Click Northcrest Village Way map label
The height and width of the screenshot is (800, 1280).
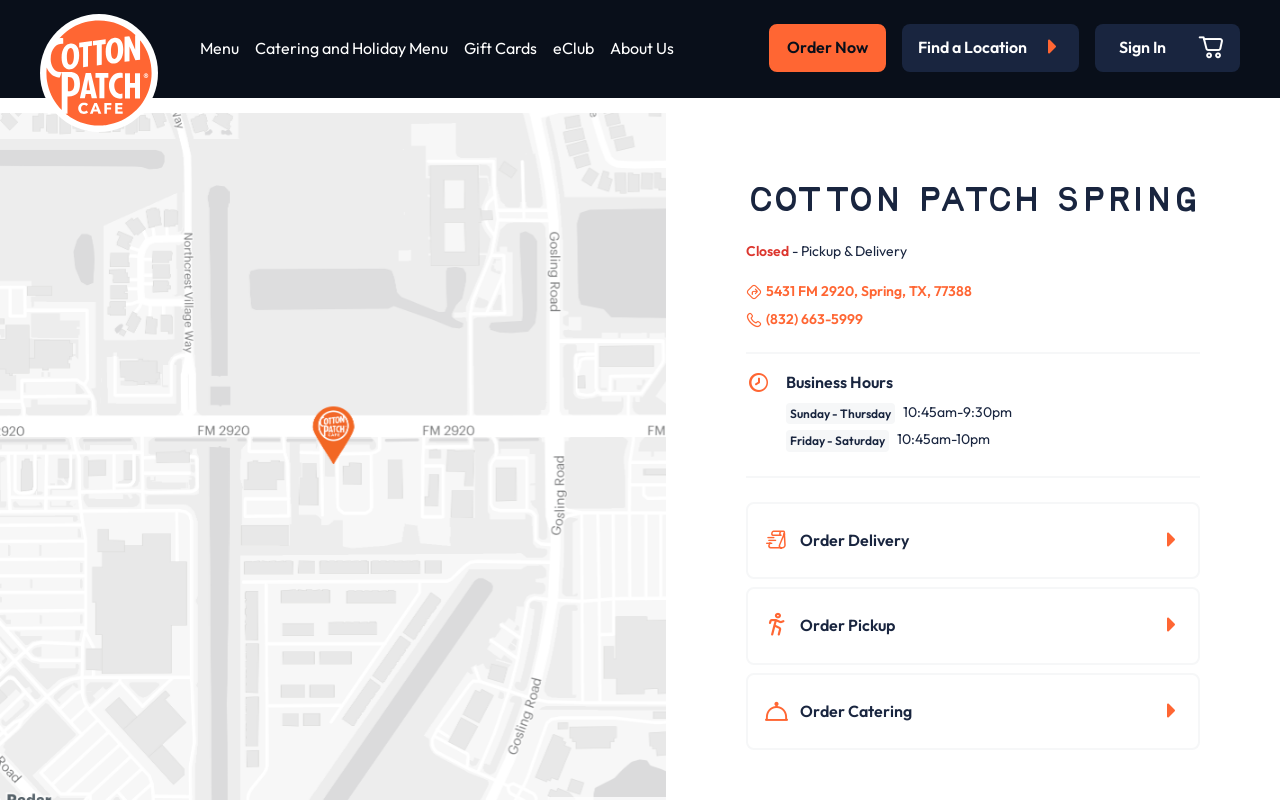coord(188,292)
